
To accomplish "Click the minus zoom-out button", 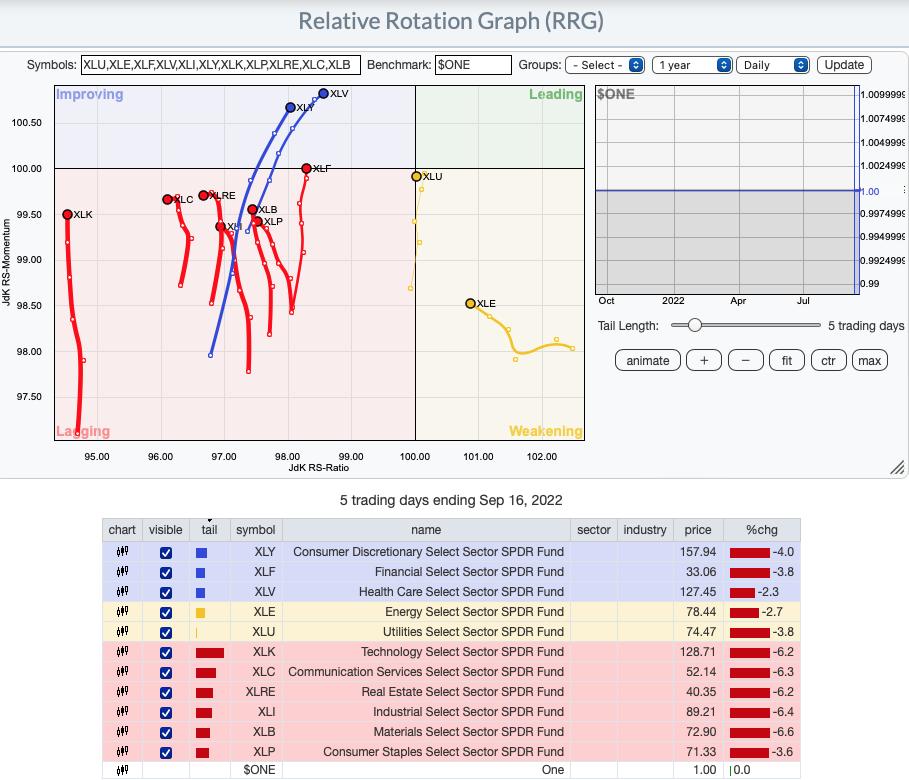I will pos(745,361).
